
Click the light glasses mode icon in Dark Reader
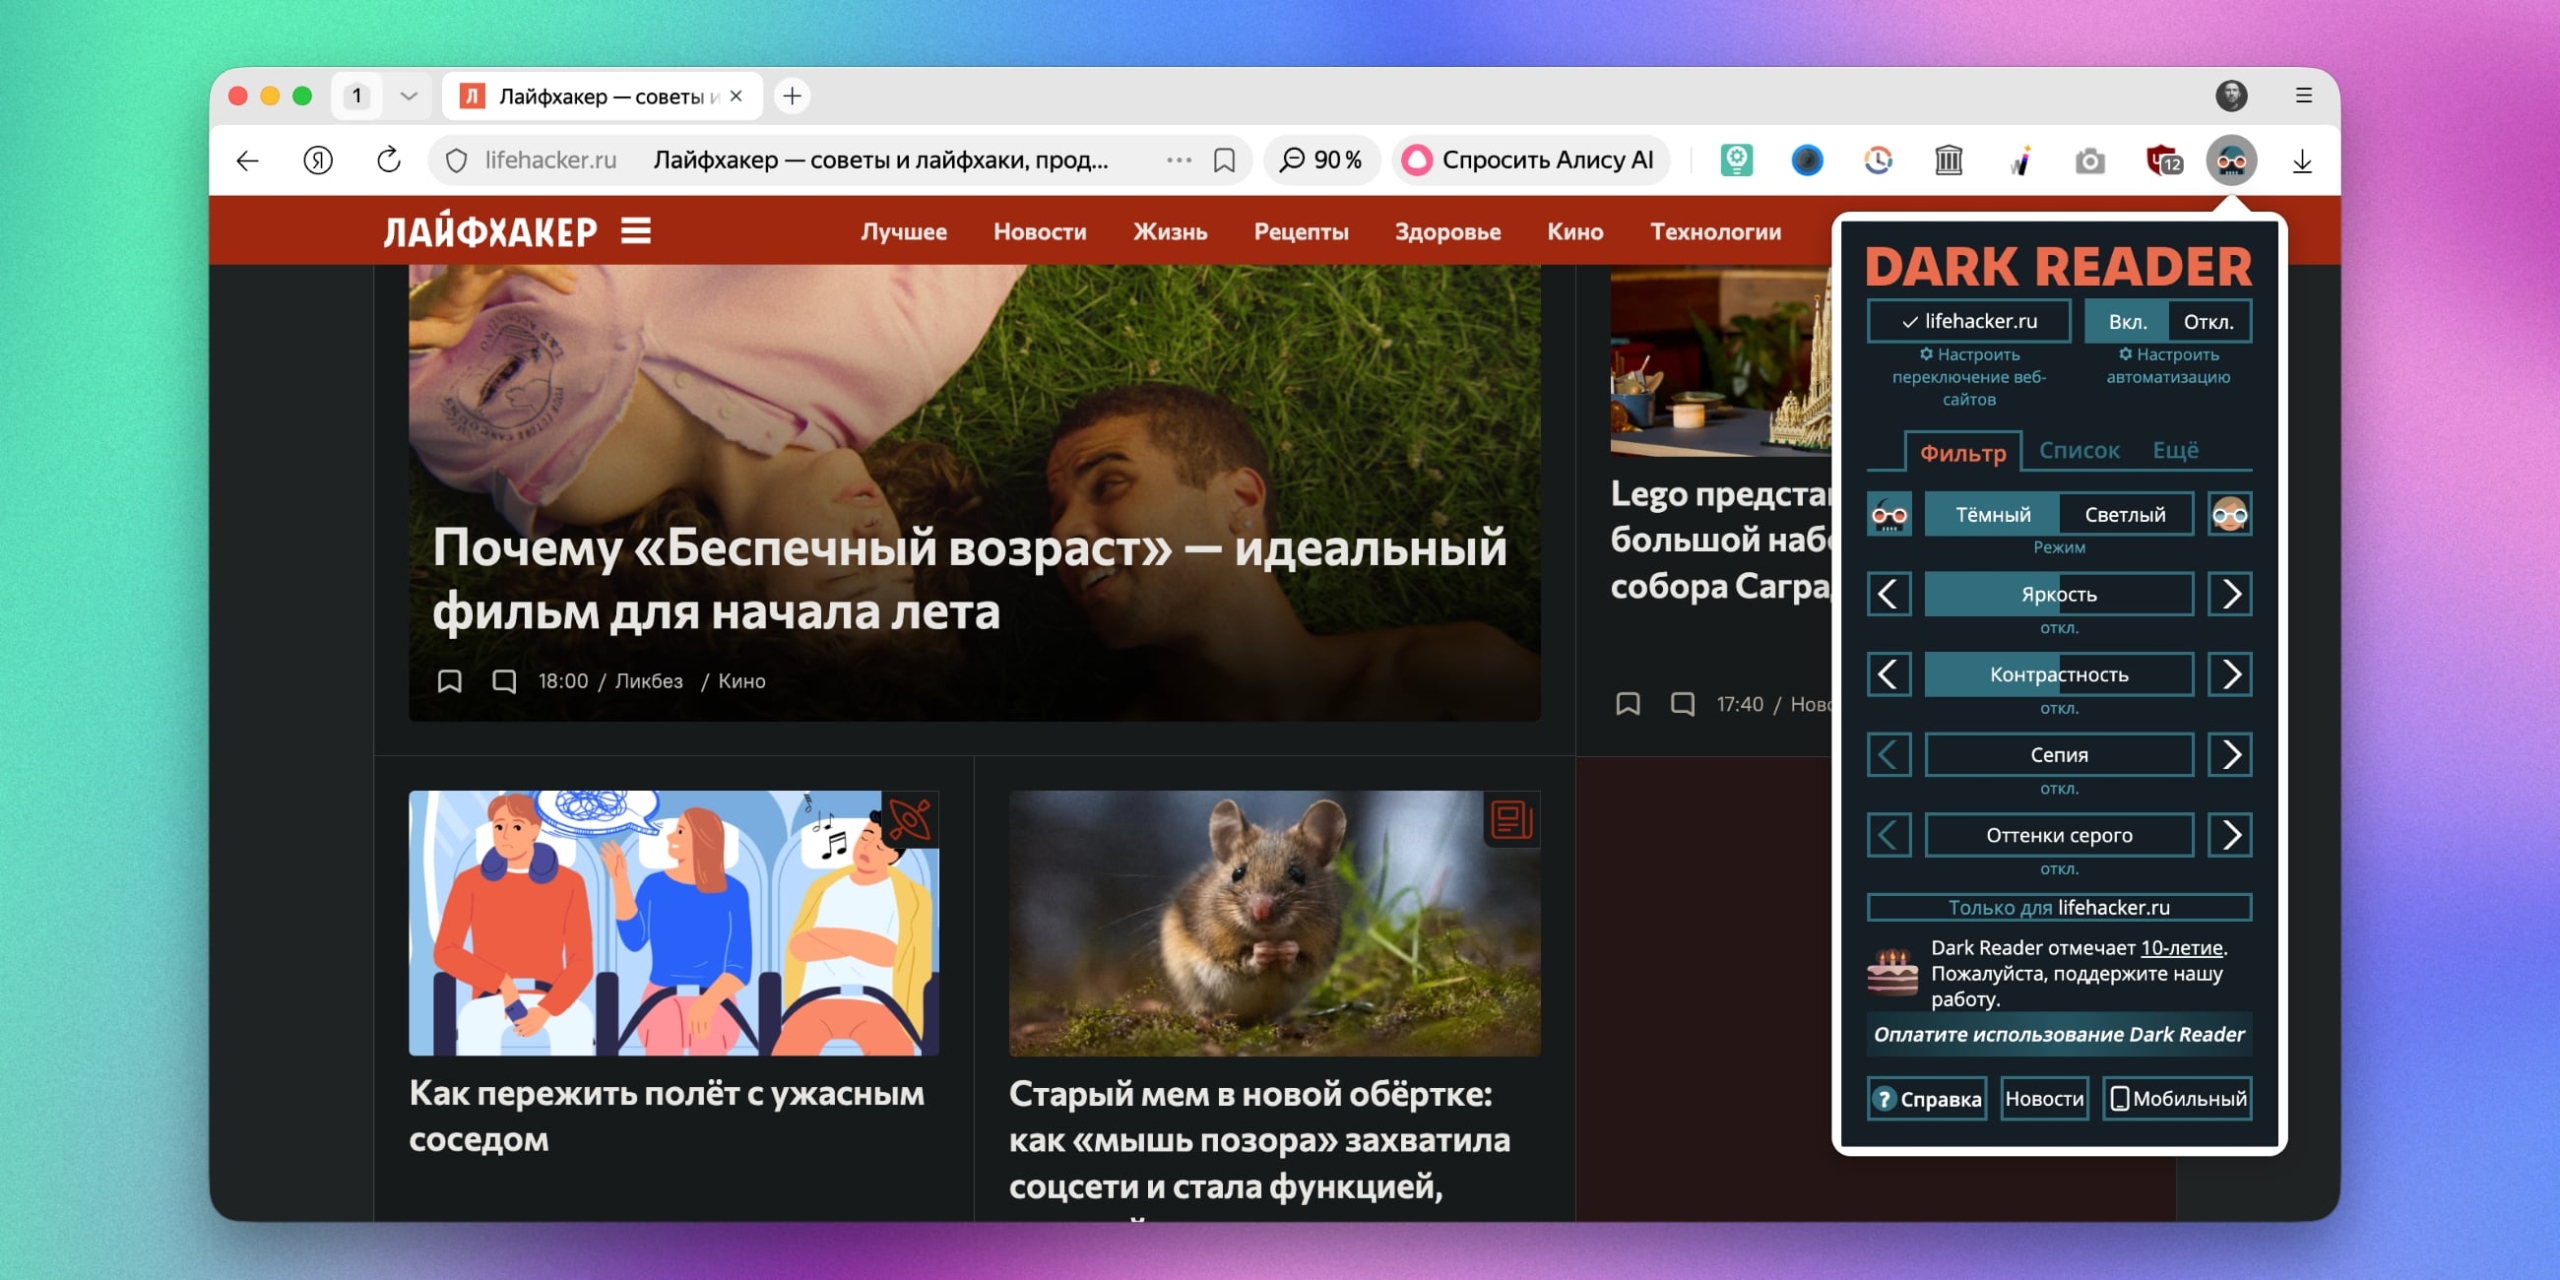tap(2230, 514)
